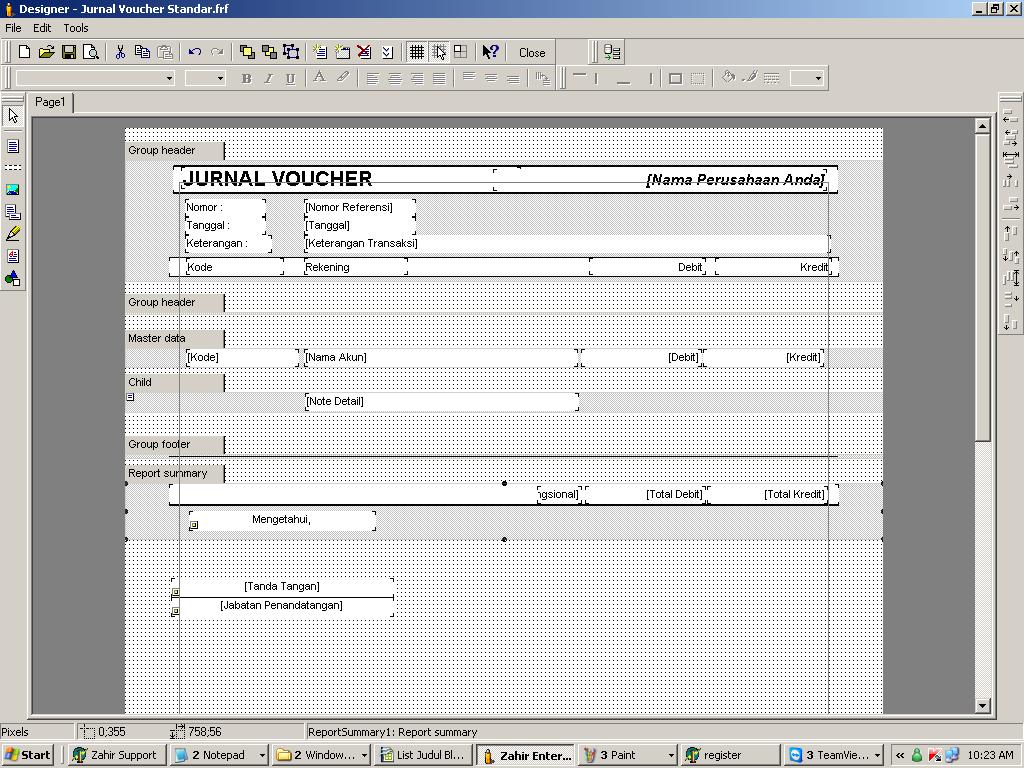The height and width of the screenshot is (768, 1024).
Task: Toggle Bold text formatting
Action: [246, 78]
